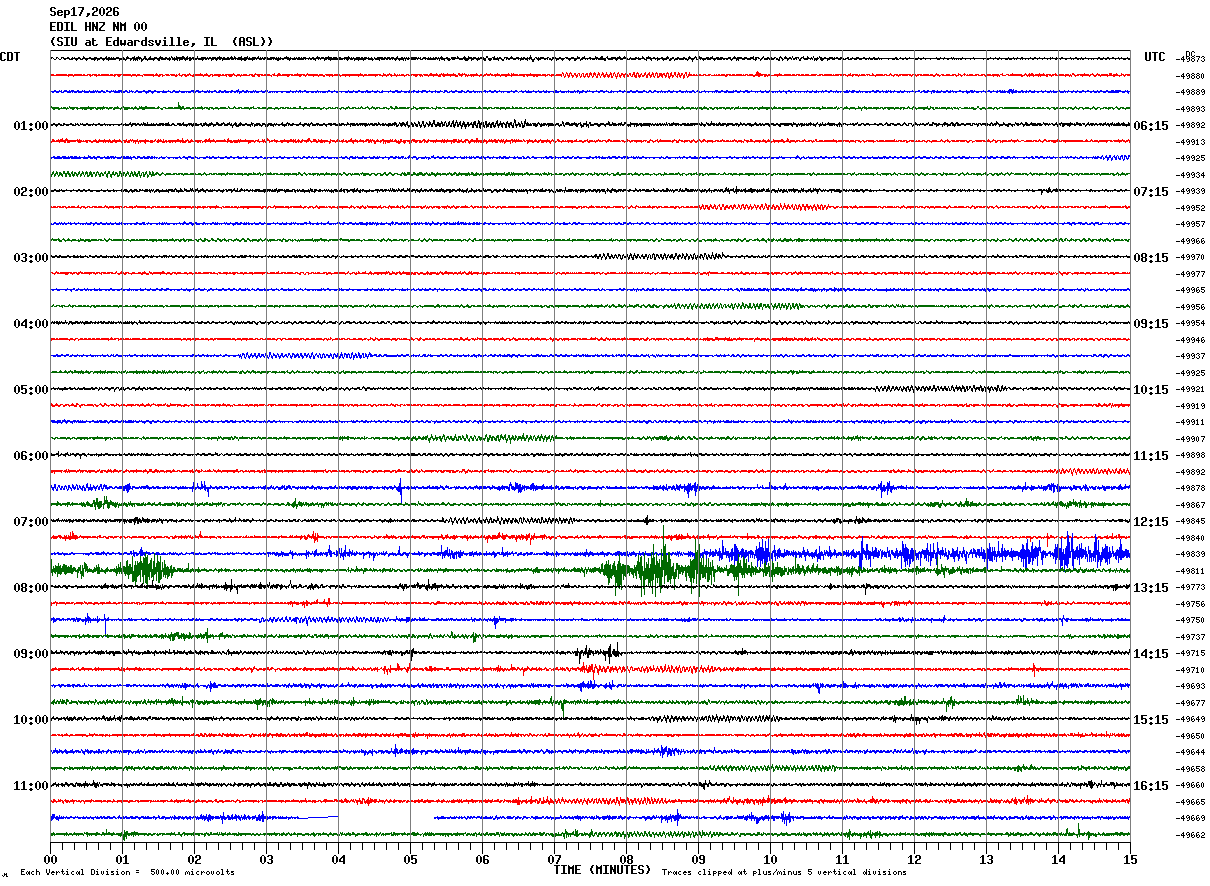The image size is (1210, 886).
Task: Click the 00 minute tick on bottom axis
Action: pyautogui.click(x=50, y=859)
